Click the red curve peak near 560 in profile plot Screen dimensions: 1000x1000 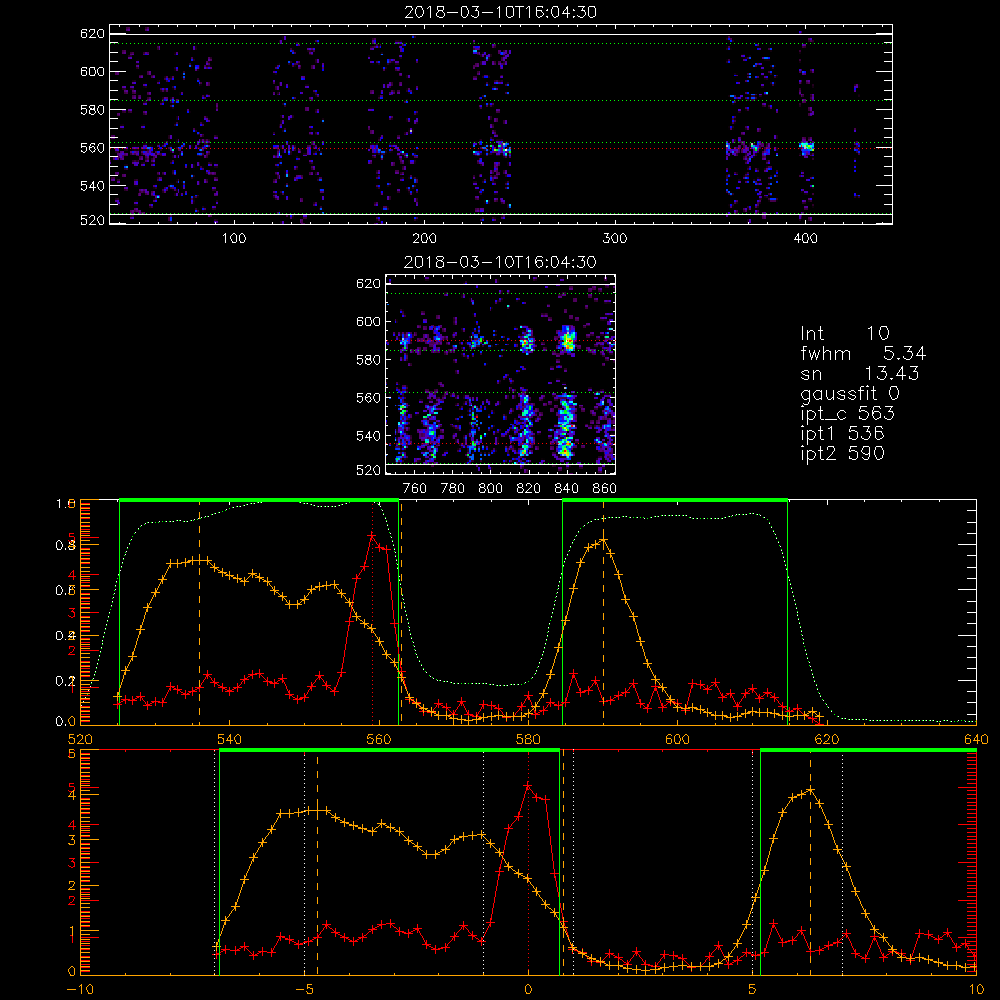tap(372, 536)
